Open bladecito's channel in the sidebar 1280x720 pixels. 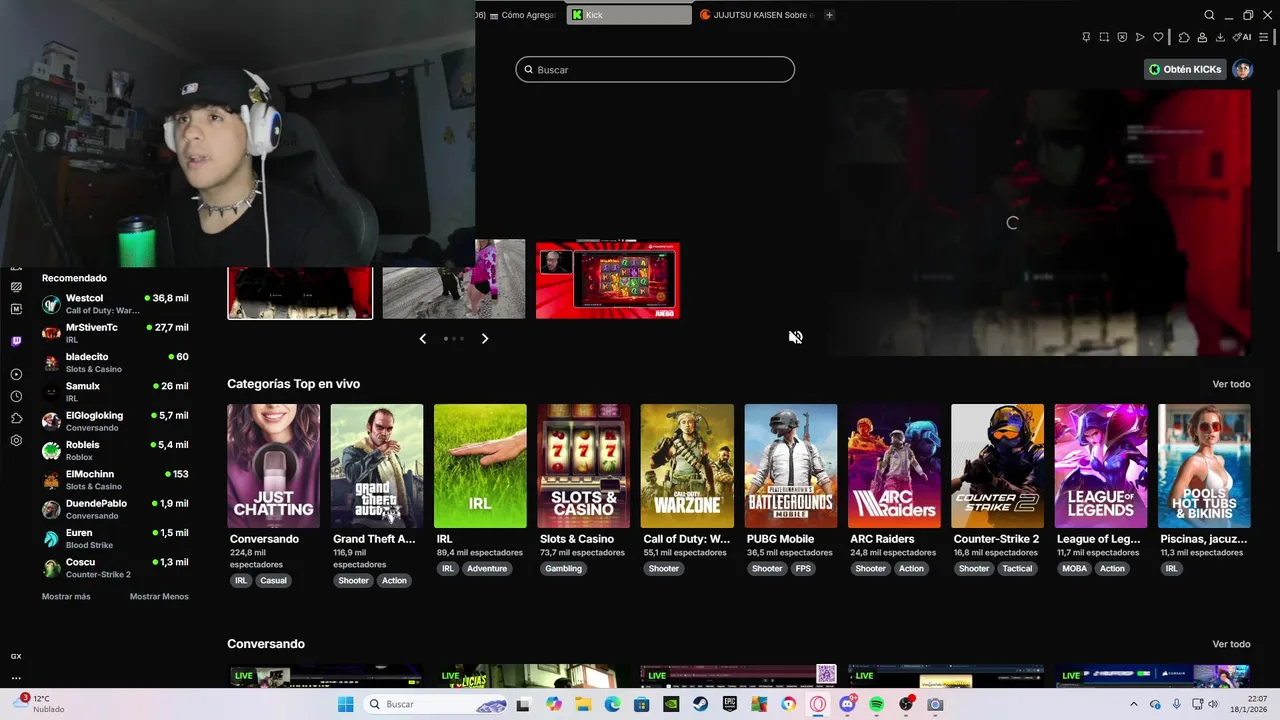[114, 362]
